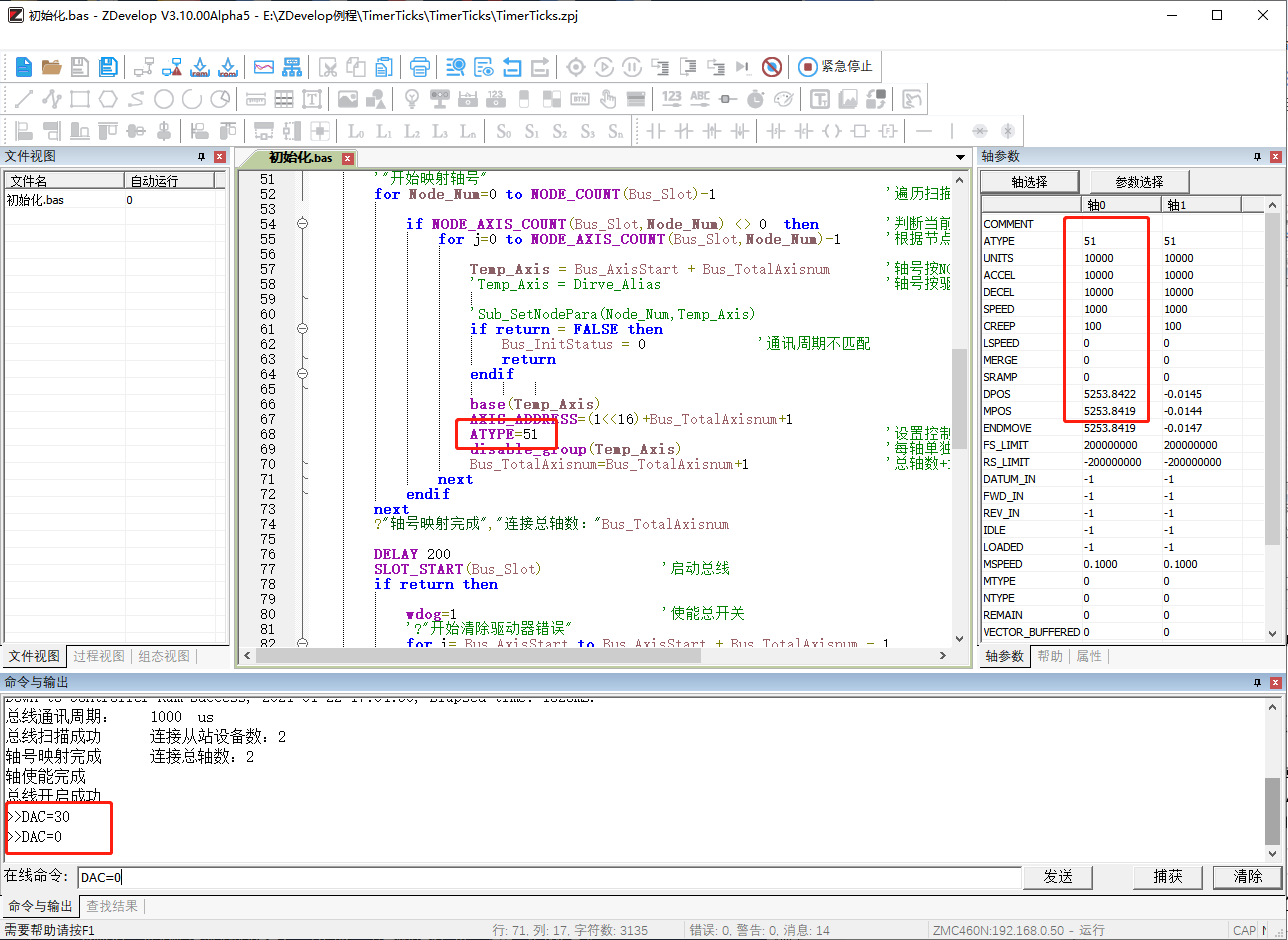Click the New File toolbar icon
The width and height of the screenshot is (1288, 940).
point(23,67)
